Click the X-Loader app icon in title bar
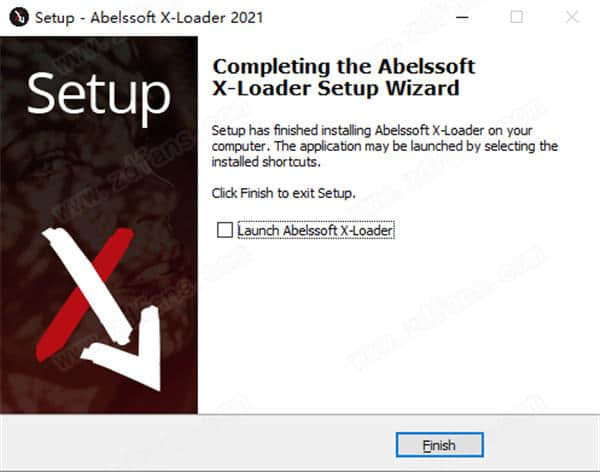The image size is (600, 472). [x=19, y=17]
